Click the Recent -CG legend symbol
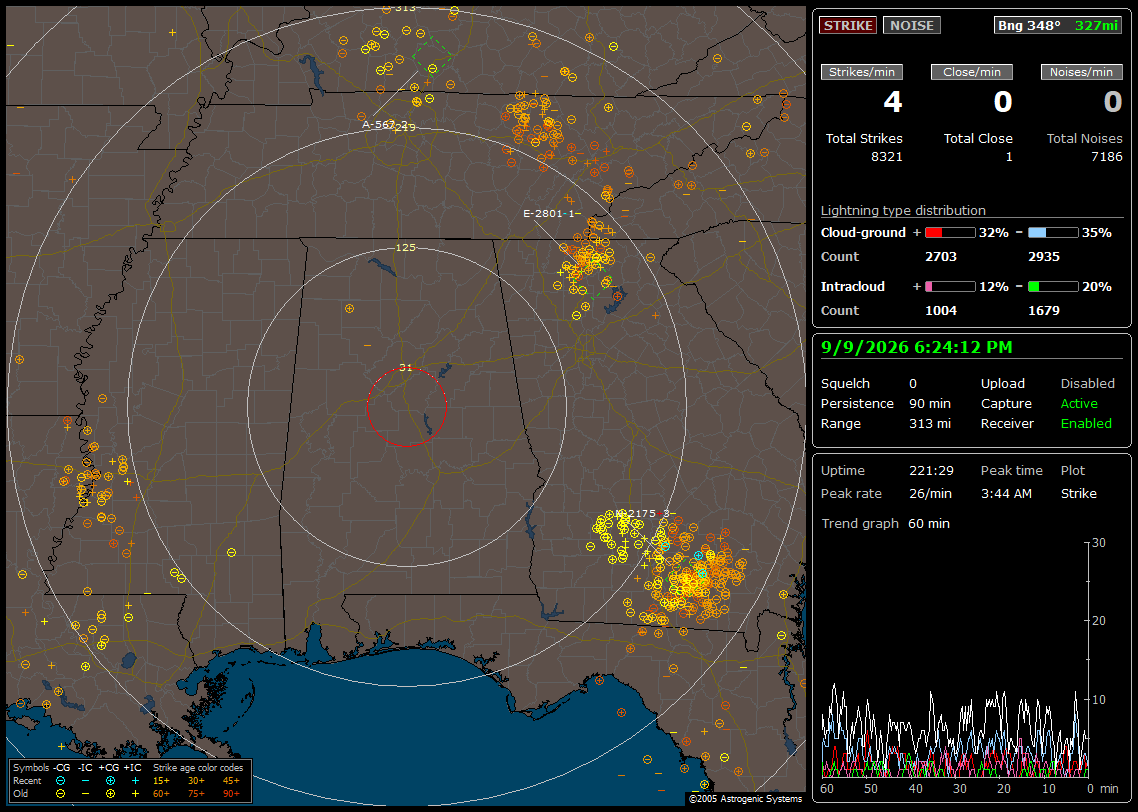Viewport: 1138px width, 812px height. (x=60, y=781)
